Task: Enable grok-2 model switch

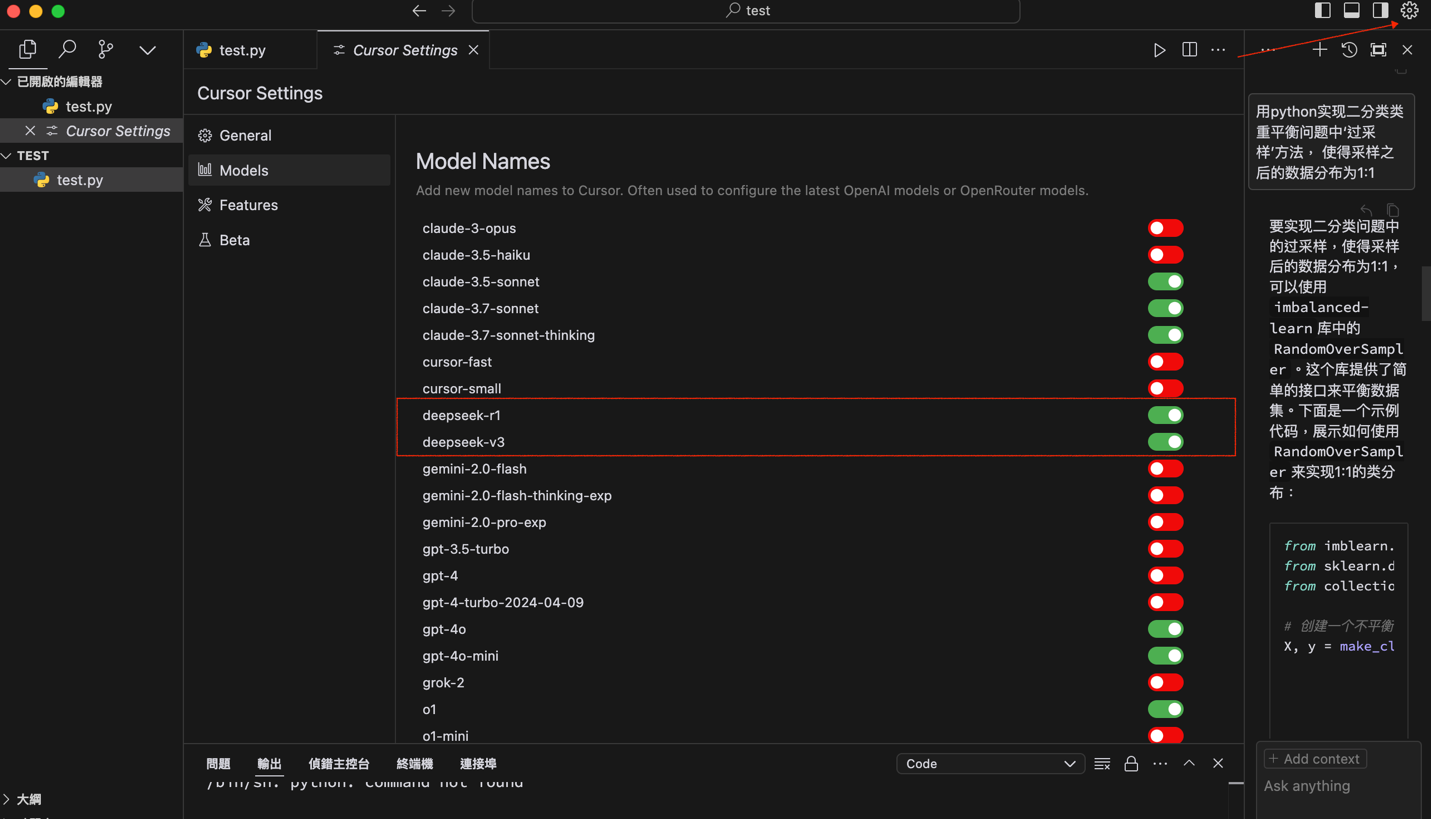Action: 1165,683
